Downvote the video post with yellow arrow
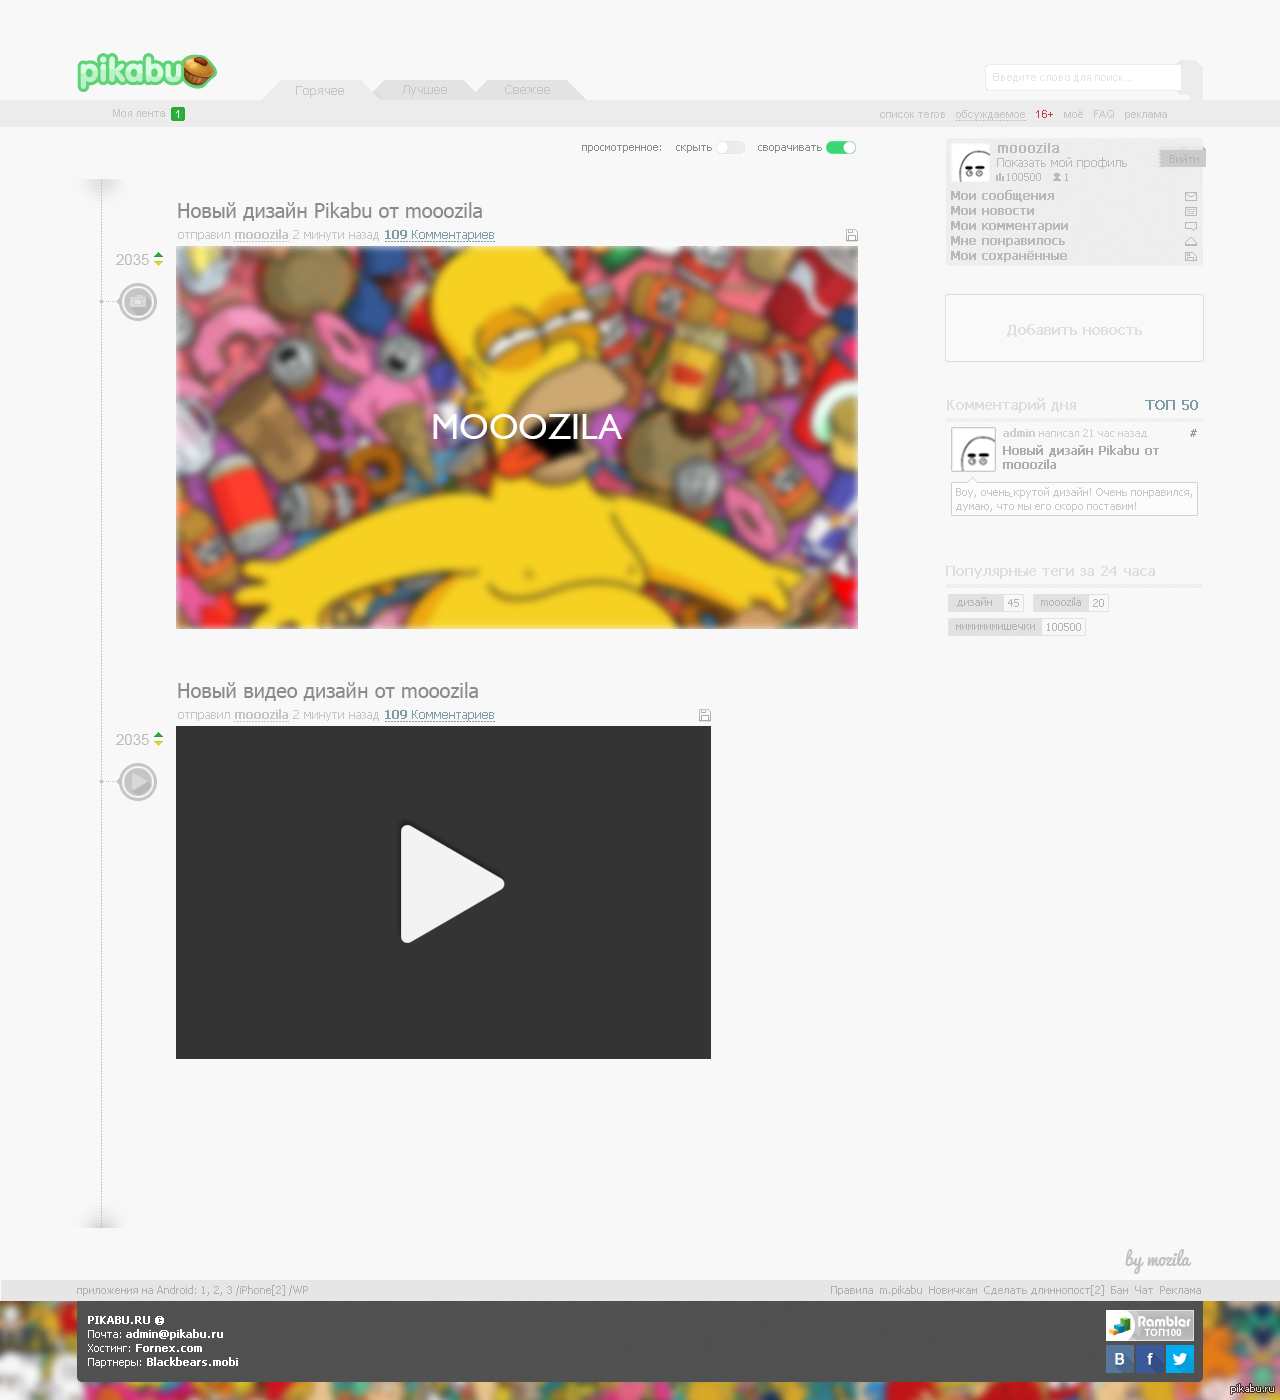The width and height of the screenshot is (1280, 1400). point(158,743)
